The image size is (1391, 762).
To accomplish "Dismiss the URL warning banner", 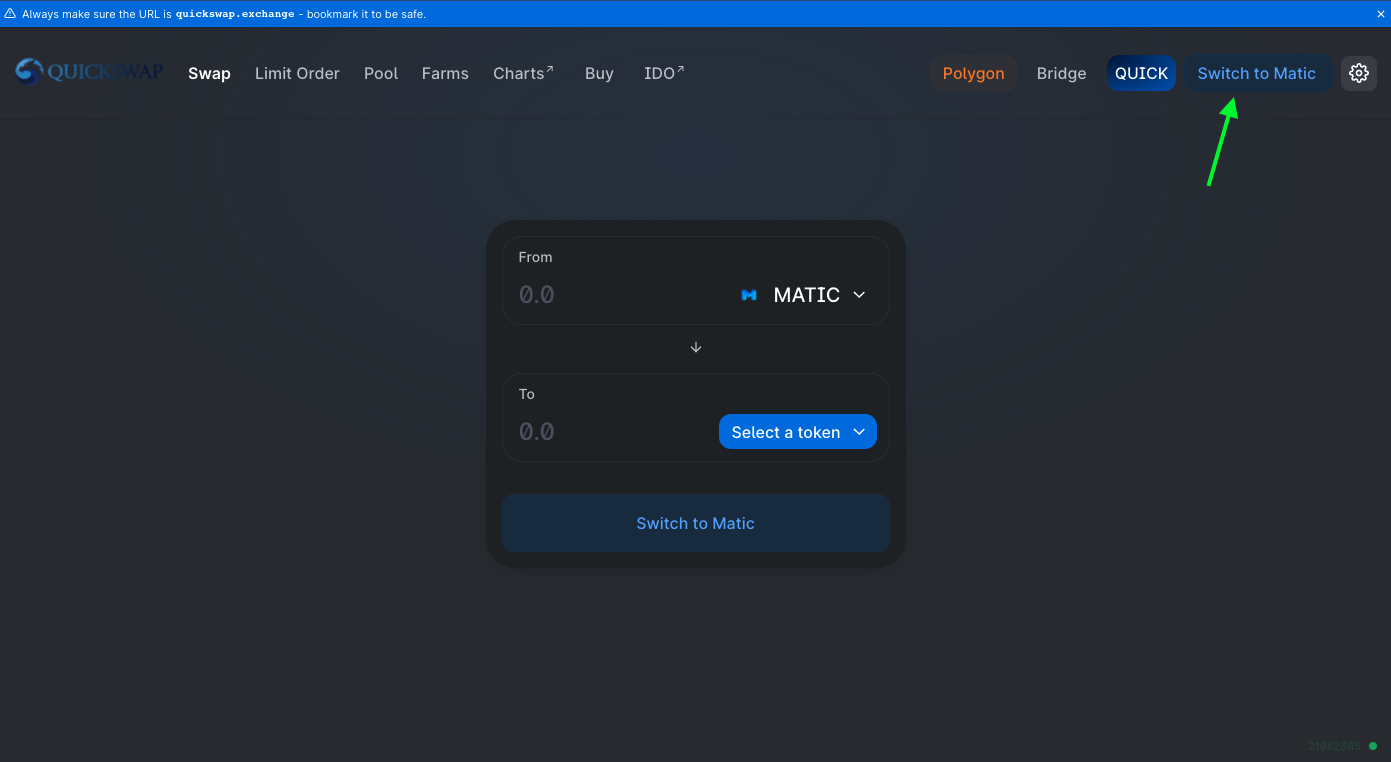I will pyautogui.click(x=1379, y=14).
